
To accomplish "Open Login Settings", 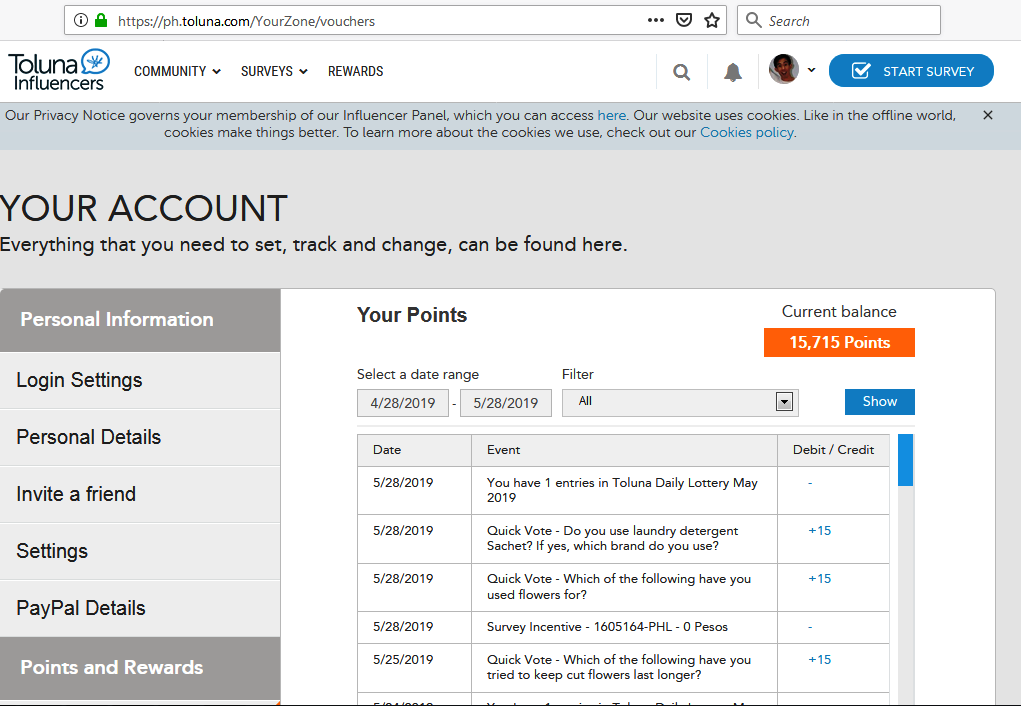I will tap(140, 380).
